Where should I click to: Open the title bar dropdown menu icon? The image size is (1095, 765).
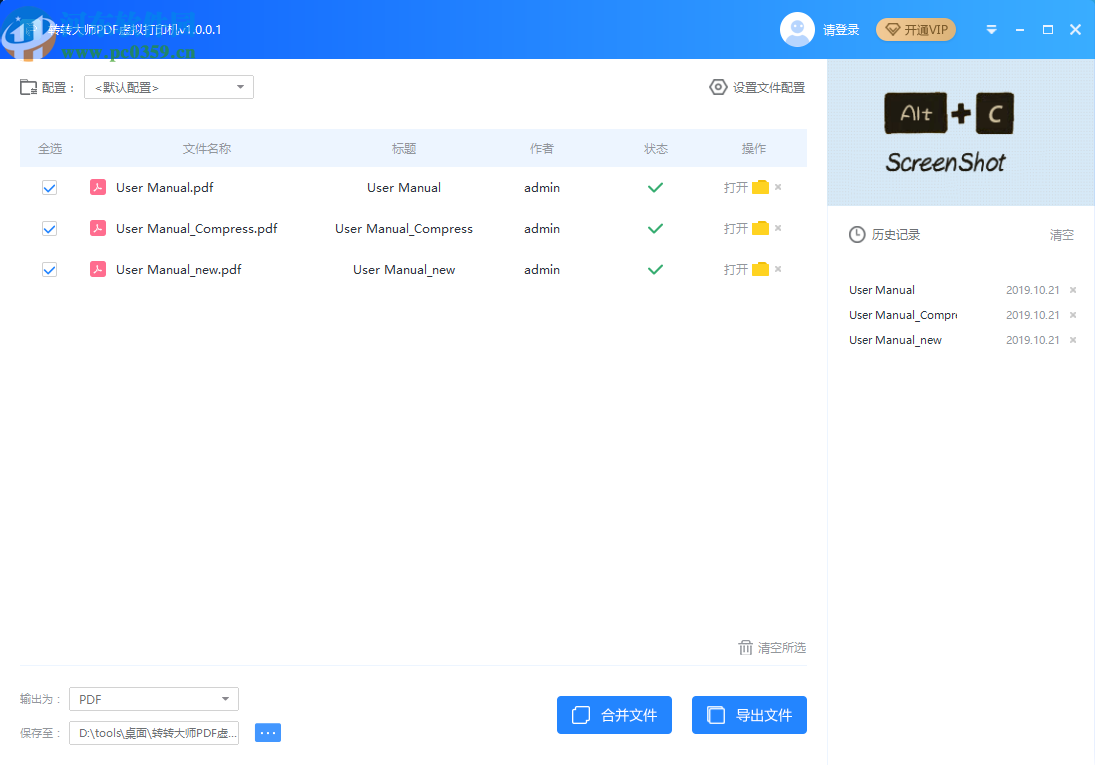click(x=991, y=29)
